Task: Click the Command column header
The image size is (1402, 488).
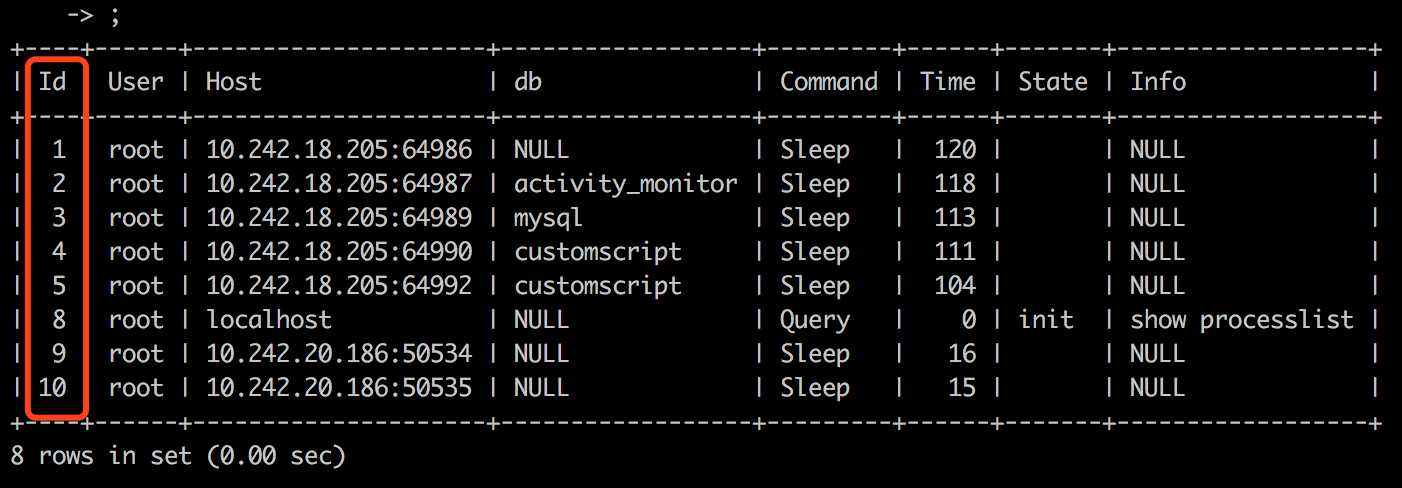Action: (829, 82)
